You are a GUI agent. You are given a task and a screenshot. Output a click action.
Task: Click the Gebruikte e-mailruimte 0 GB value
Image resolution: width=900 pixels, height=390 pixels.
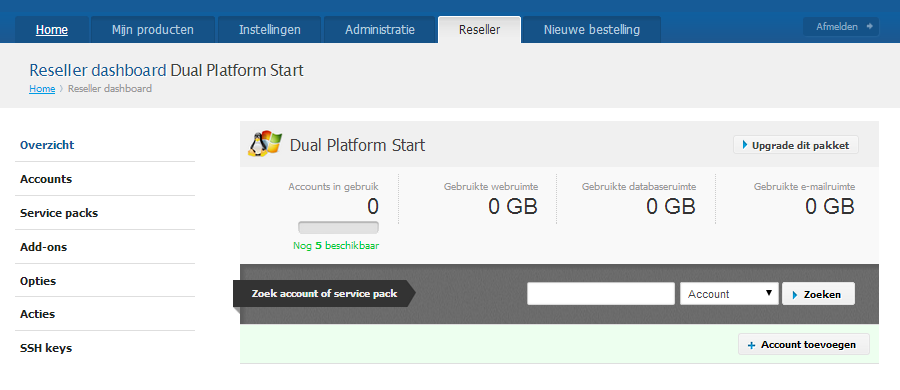[829, 207]
